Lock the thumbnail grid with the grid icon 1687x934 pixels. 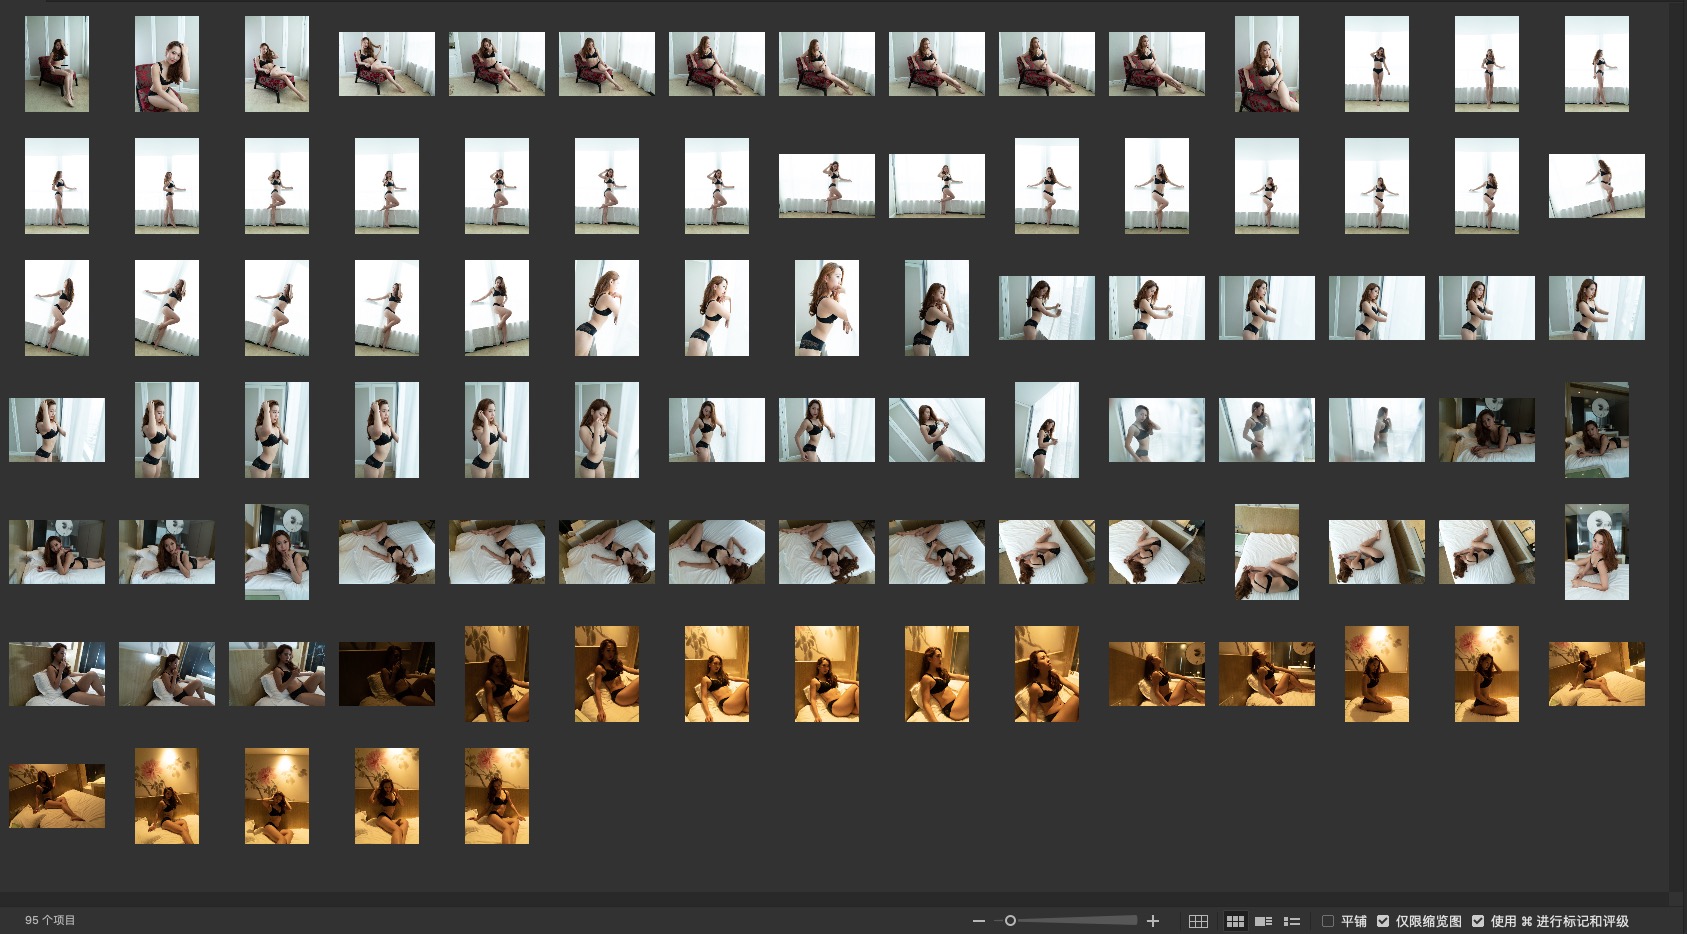tap(1198, 921)
